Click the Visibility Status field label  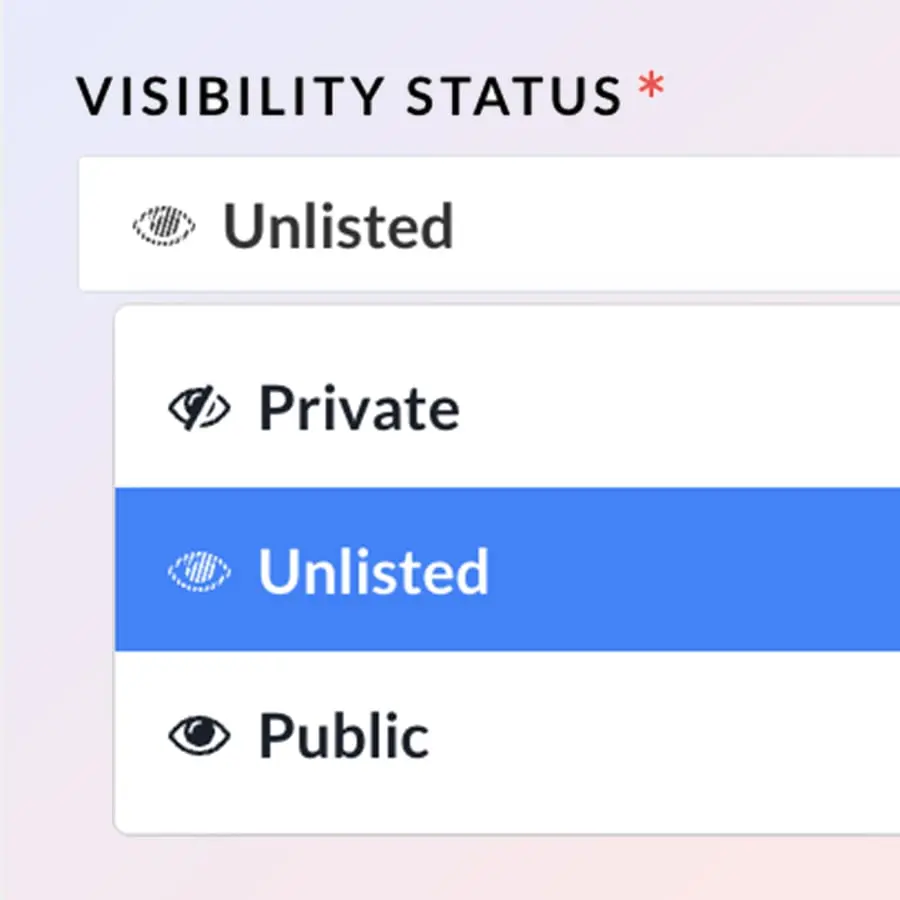350,96
